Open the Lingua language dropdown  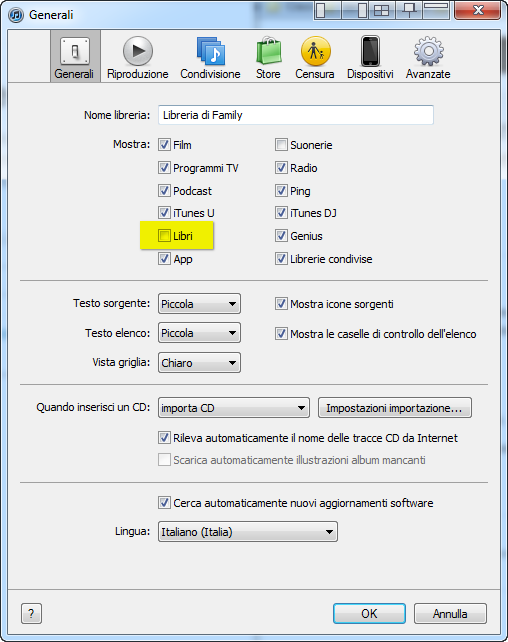[248, 531]
